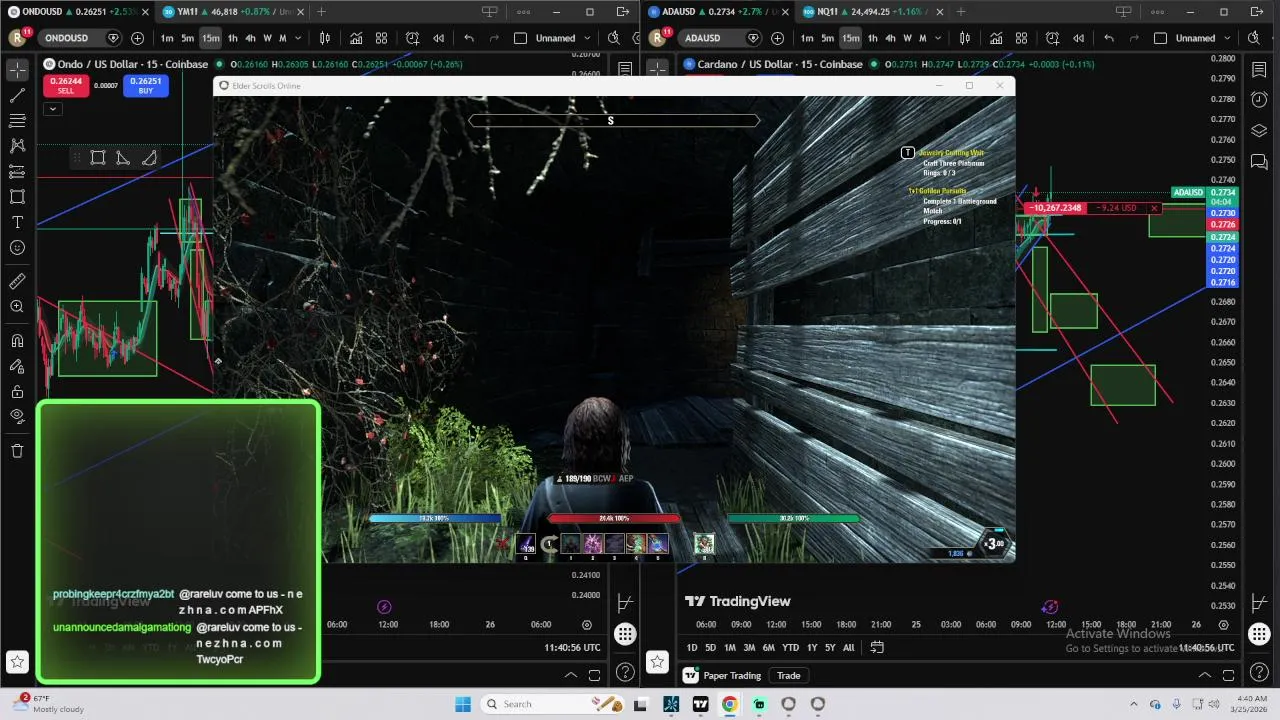This screenshot has width=1280, height=720.
Task: Expand more timeframes dropdown in ADAUSD window
Action: (x=939, y=38)
